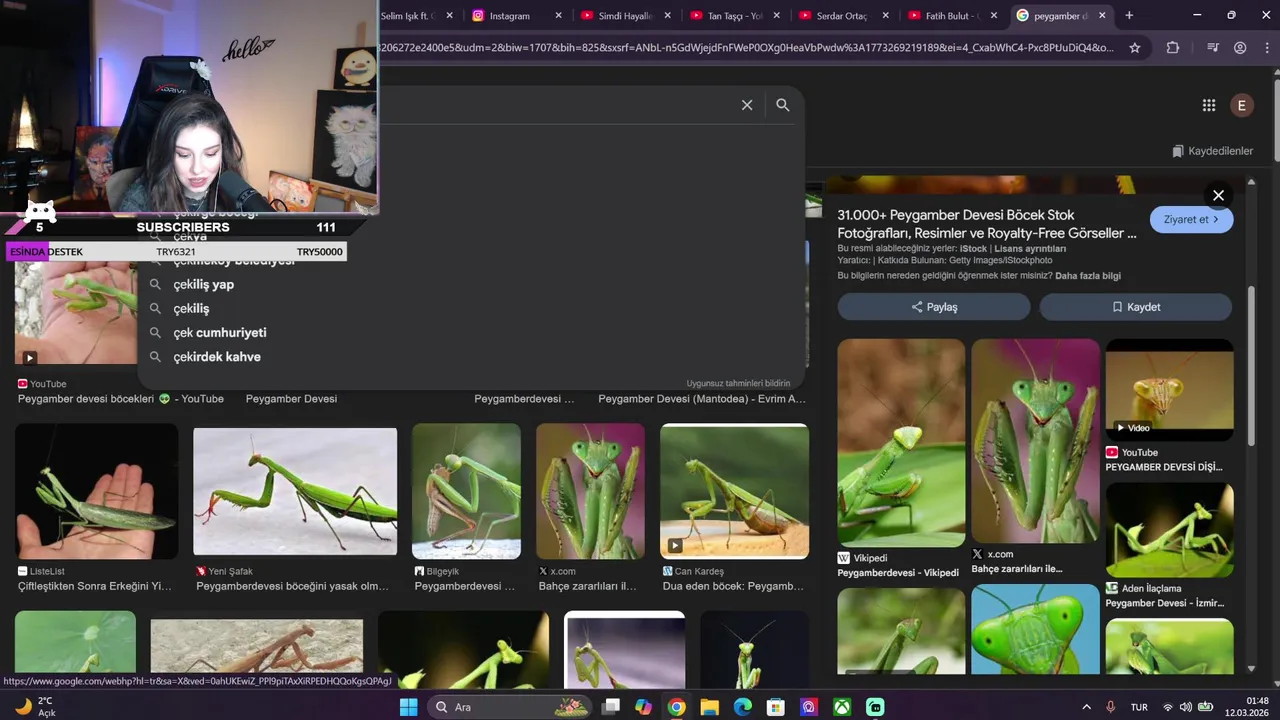The image size is (1280, 720).
Task: Click the preview panel vertical scrollbar
Action: pos(1251,365)
